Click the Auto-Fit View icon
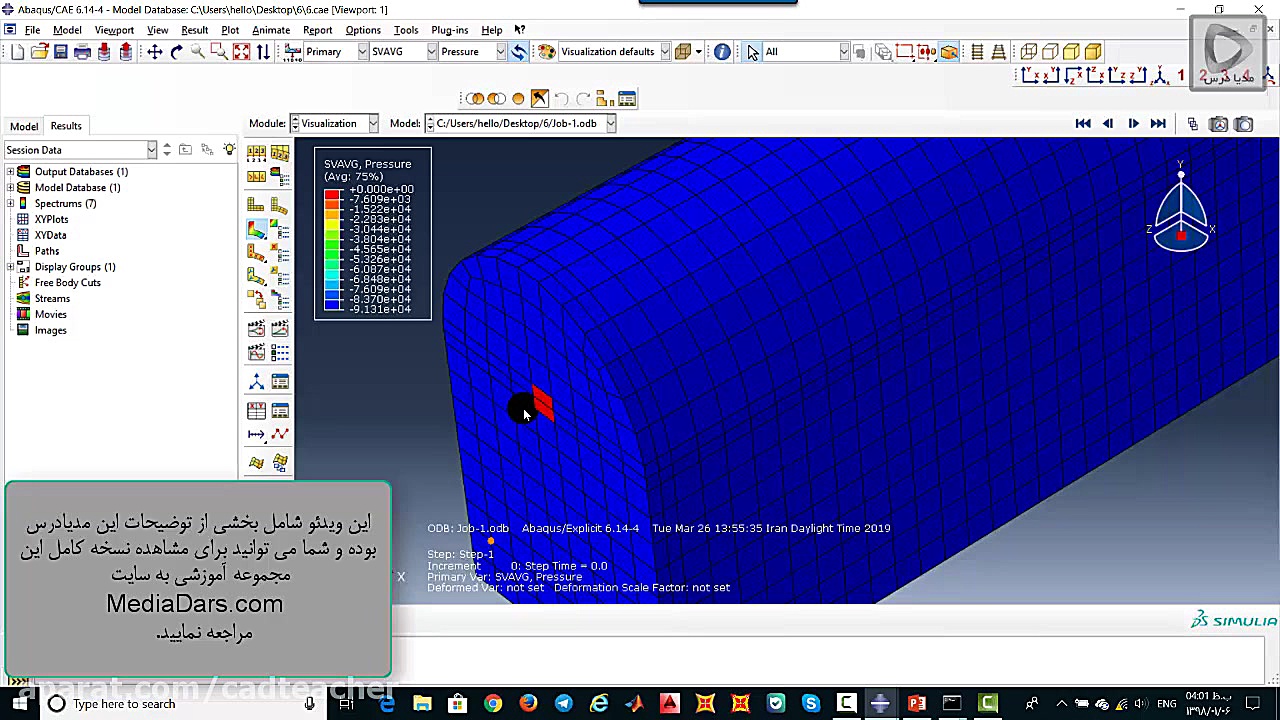Viewport: 1280px width, 720px height. pos(241,52)
